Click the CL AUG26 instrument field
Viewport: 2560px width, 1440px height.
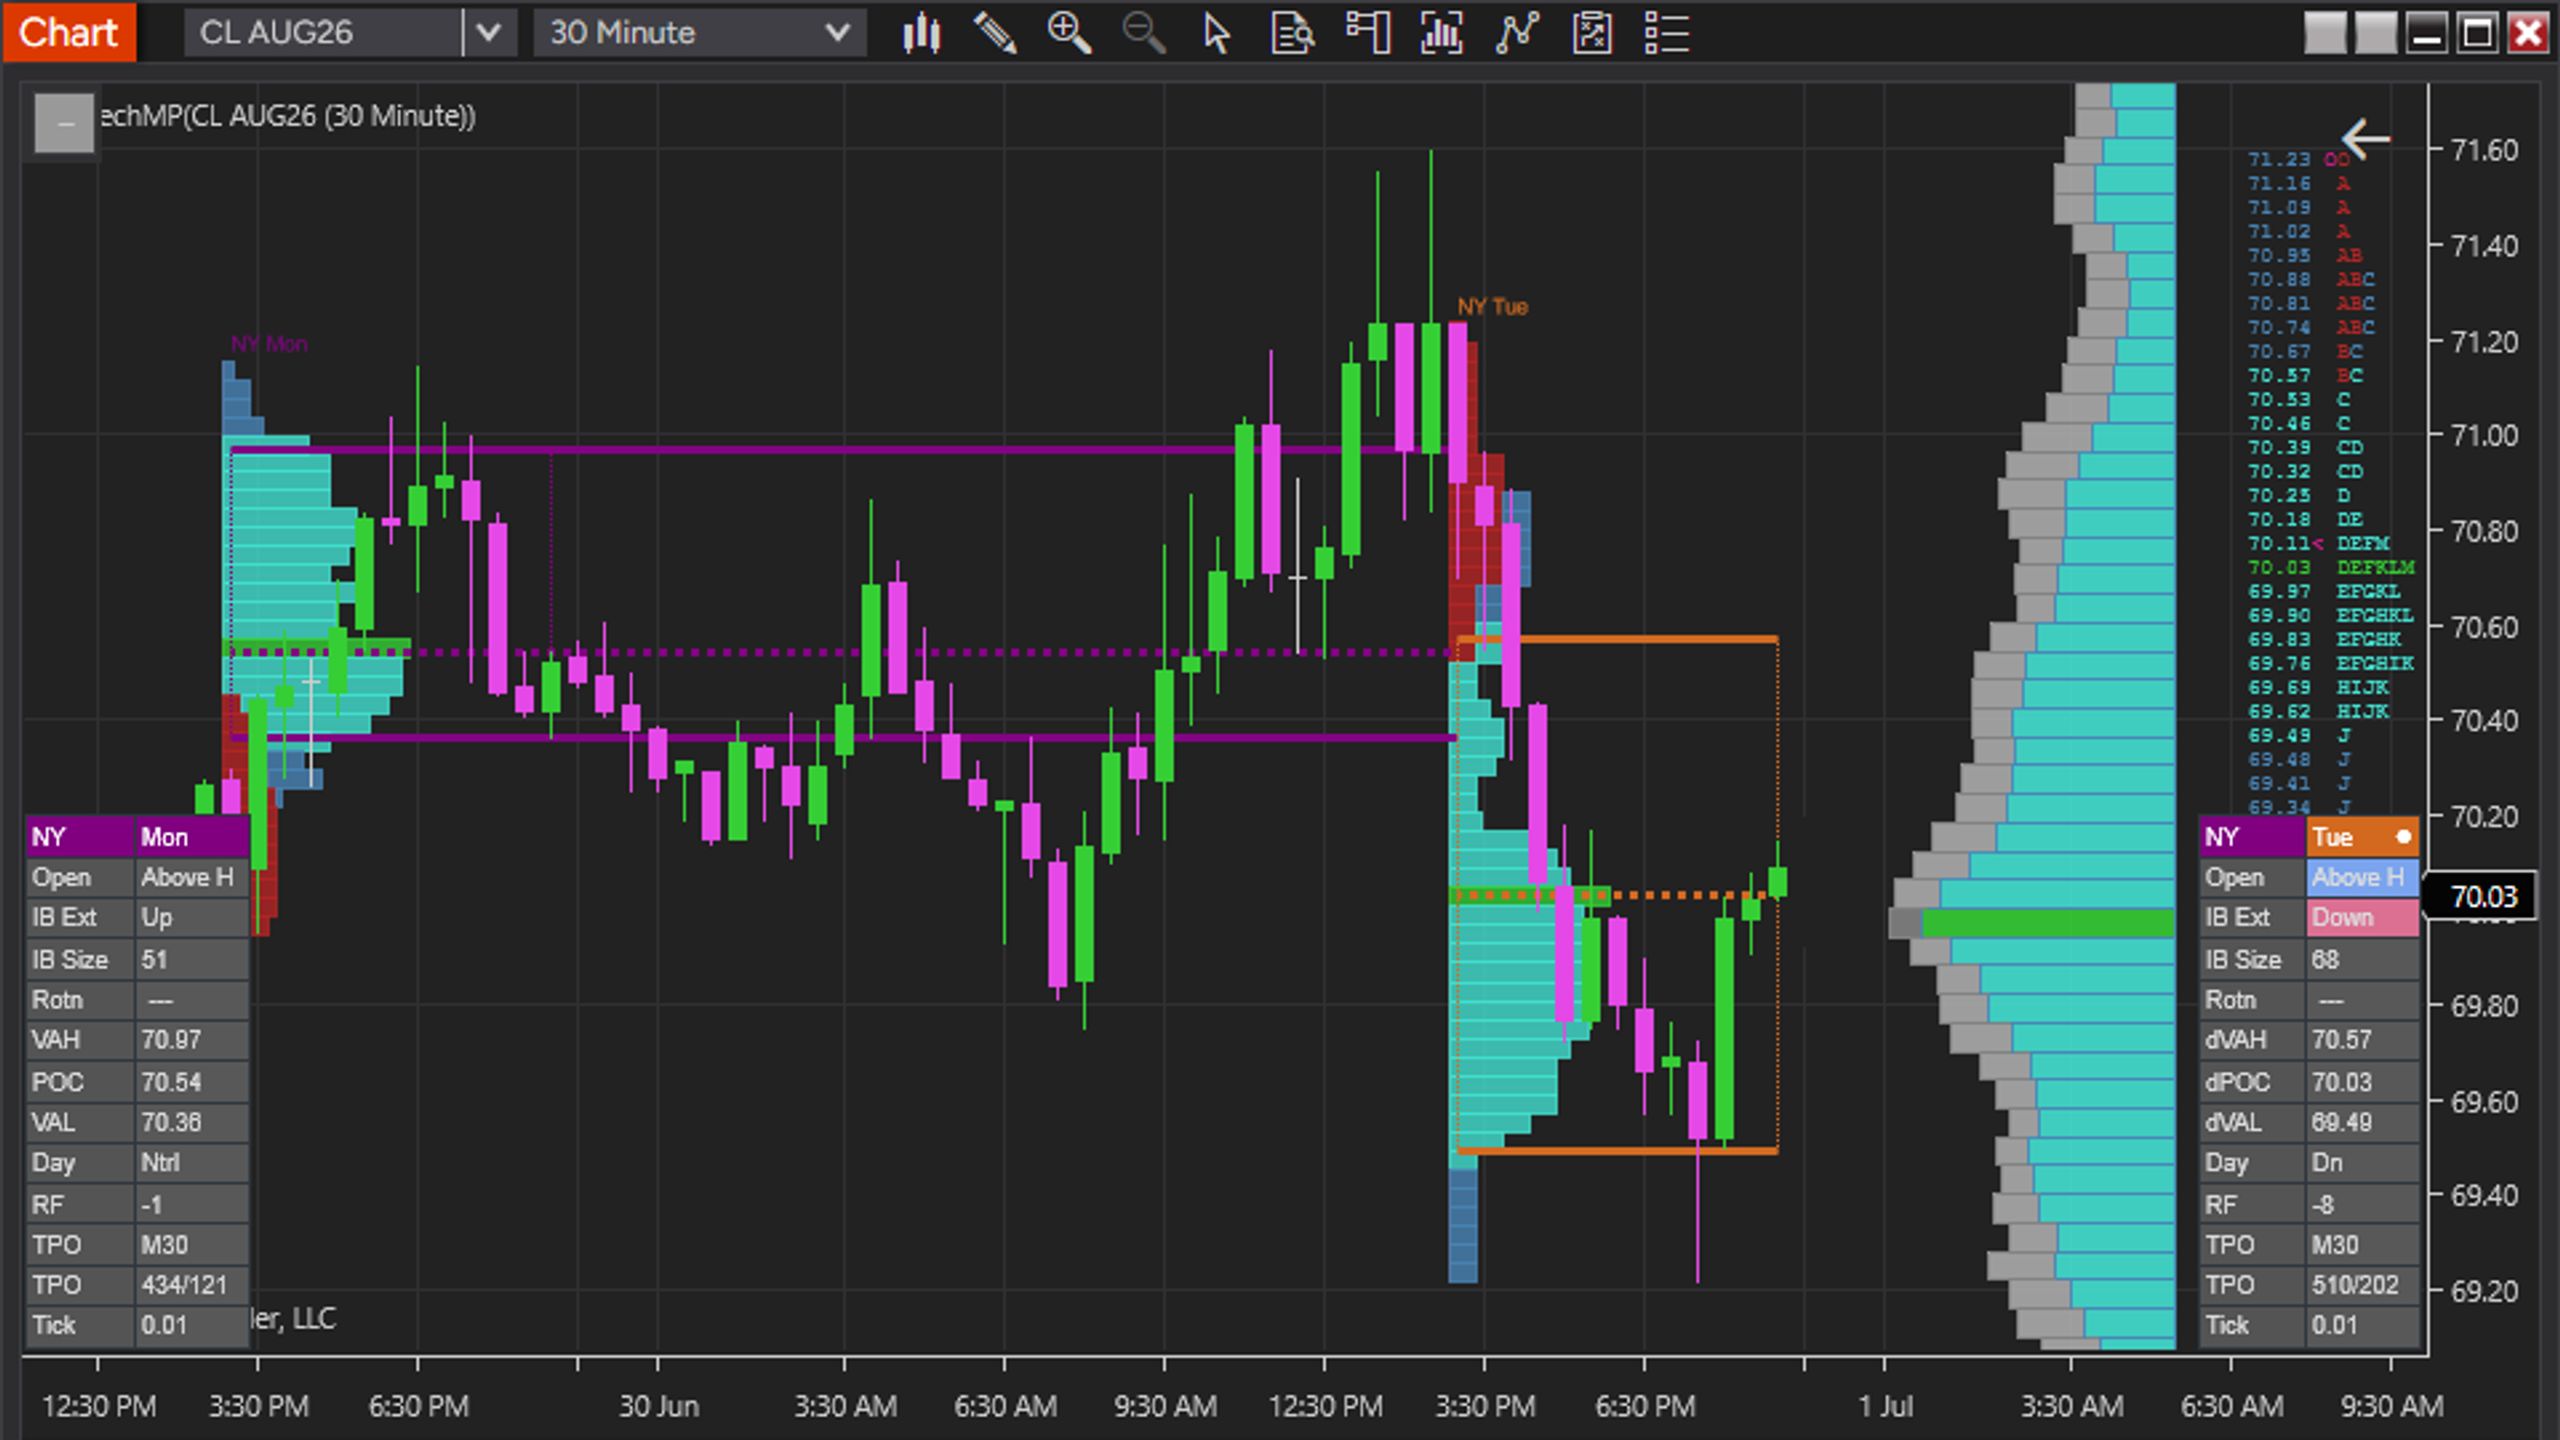[324, 33]
